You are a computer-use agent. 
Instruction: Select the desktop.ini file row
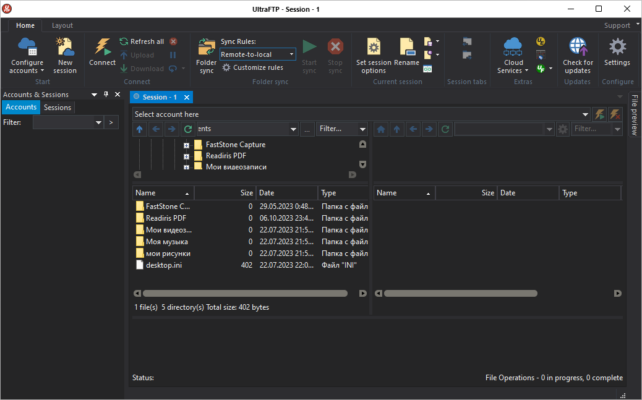tap(250, 265)
